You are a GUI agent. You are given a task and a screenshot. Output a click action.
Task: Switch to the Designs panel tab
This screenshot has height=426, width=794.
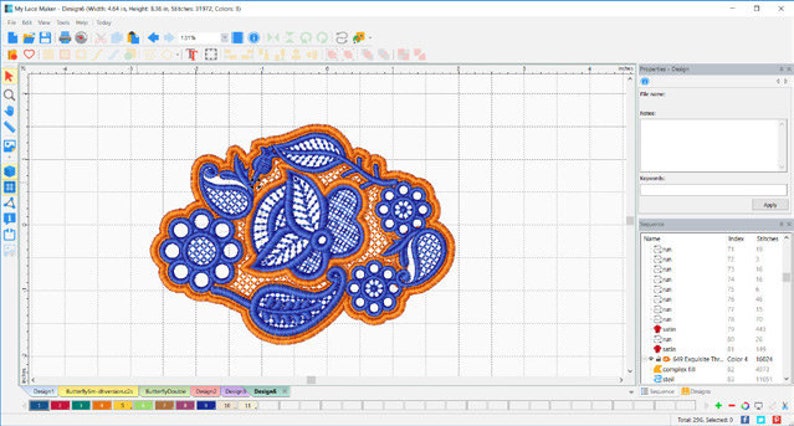click(x=697, y=392)
